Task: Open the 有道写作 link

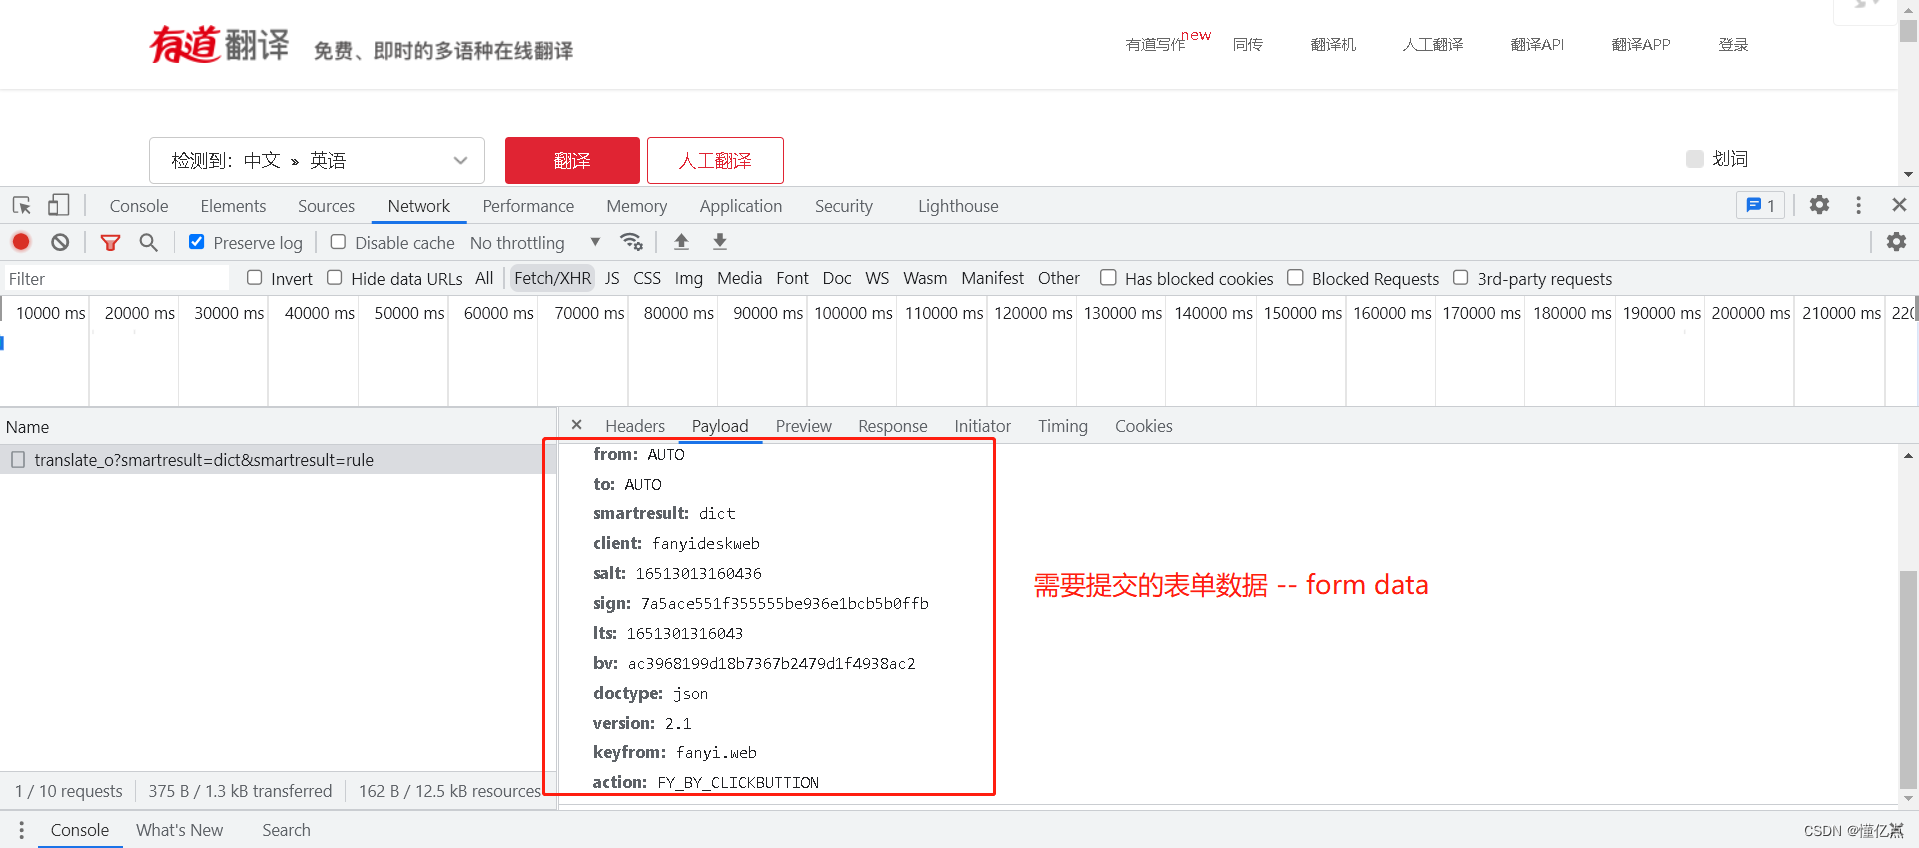Action: point(1155,45)
